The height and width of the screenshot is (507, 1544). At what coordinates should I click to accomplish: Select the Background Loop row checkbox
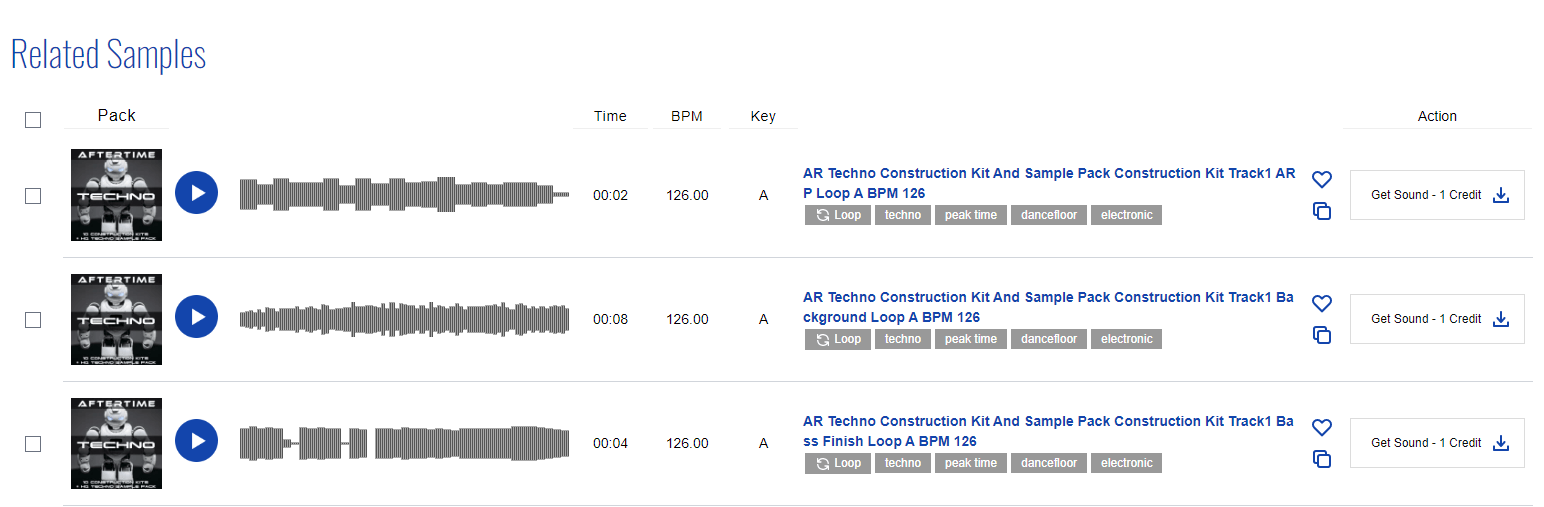(33, 320)
